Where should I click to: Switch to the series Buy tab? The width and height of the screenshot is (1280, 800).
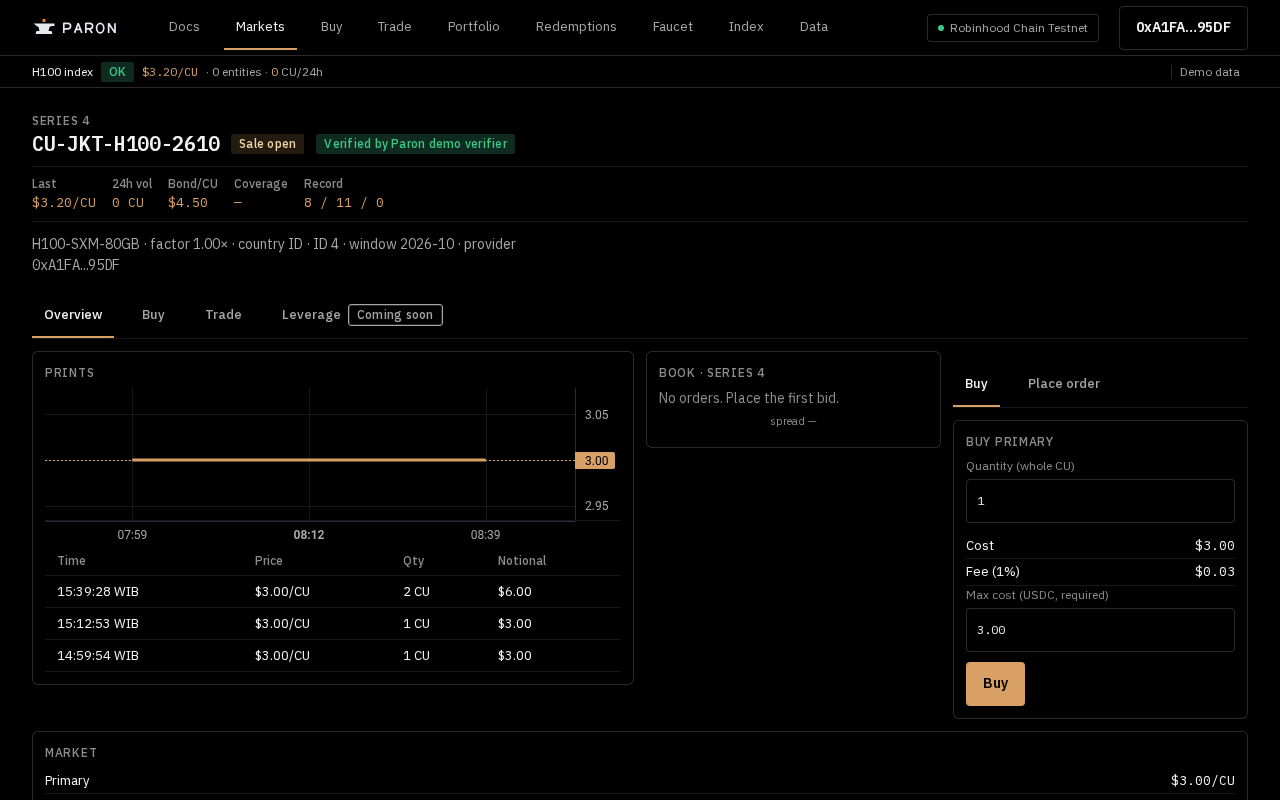click(x=153, y=315)
